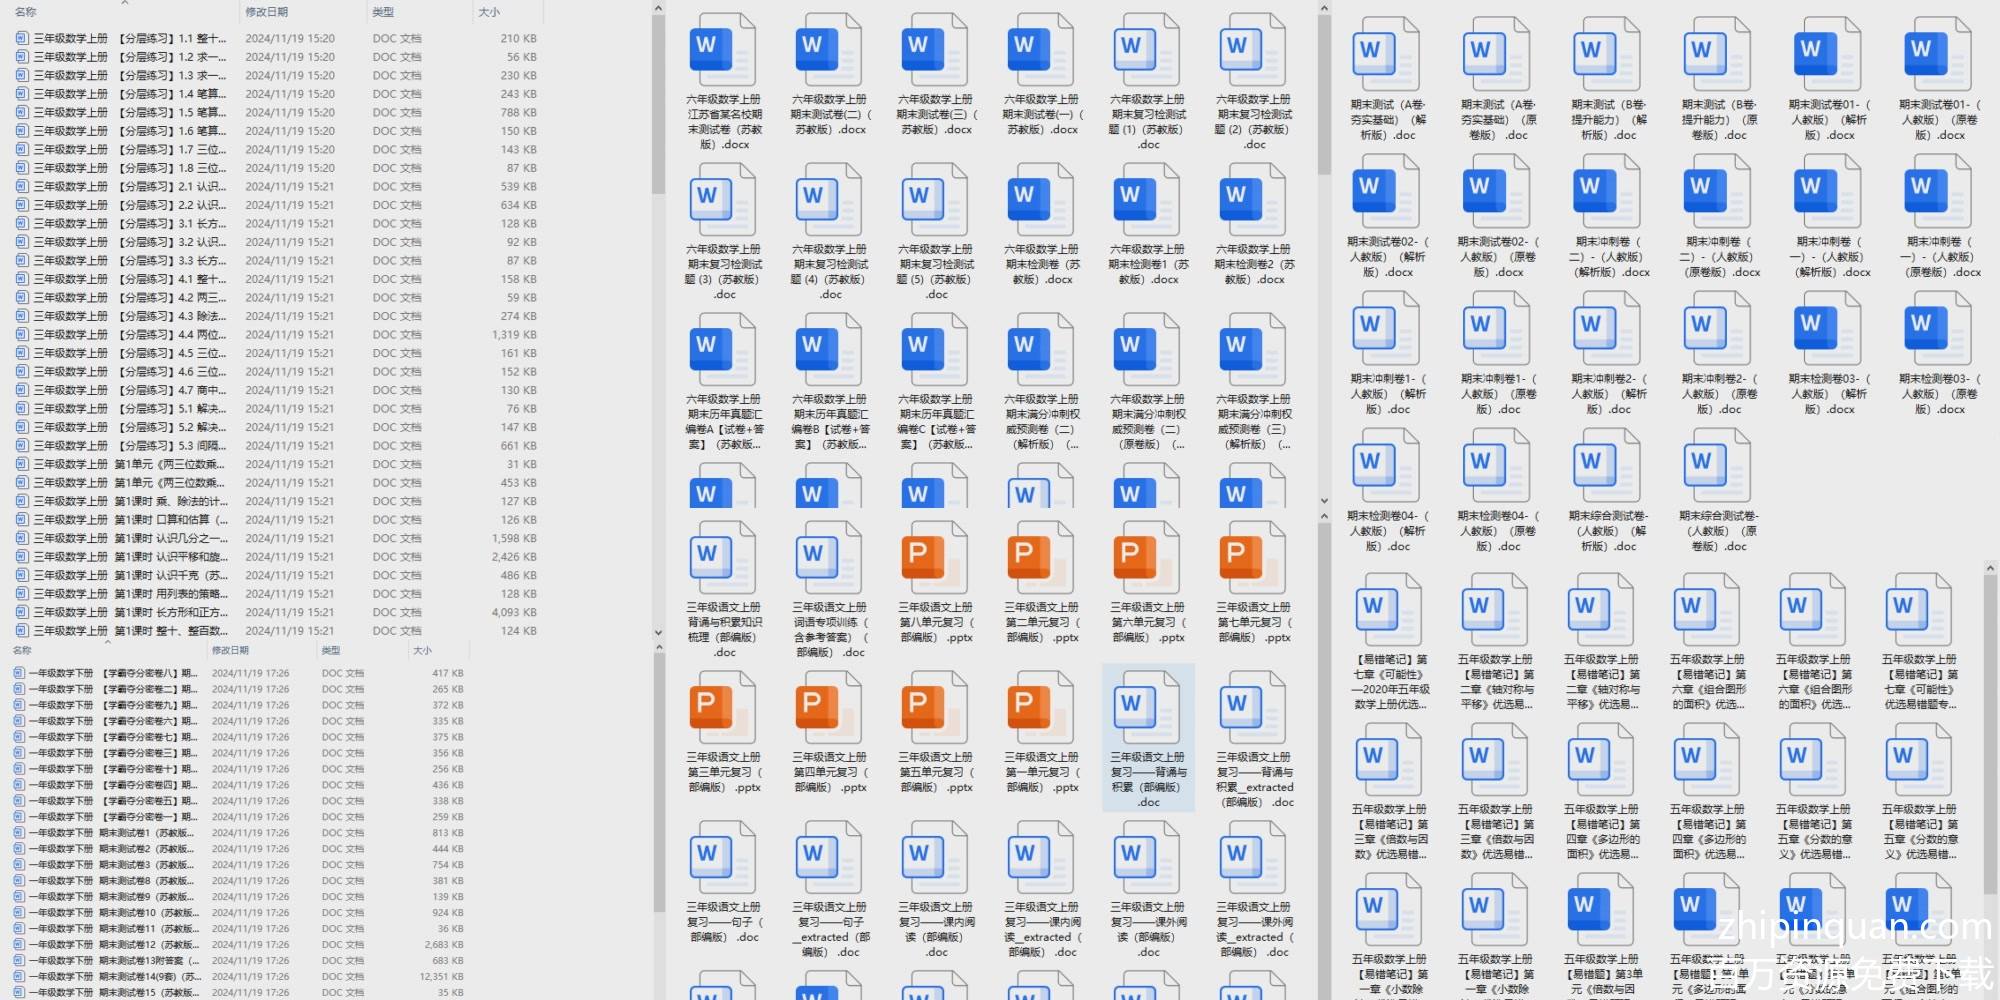Select 三年级数学上册 第1课时 口算和估算 row

point(130,520)
